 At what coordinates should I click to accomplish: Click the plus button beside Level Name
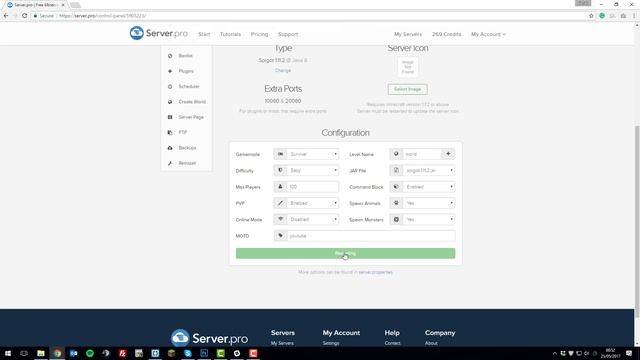tap(448, 154)
